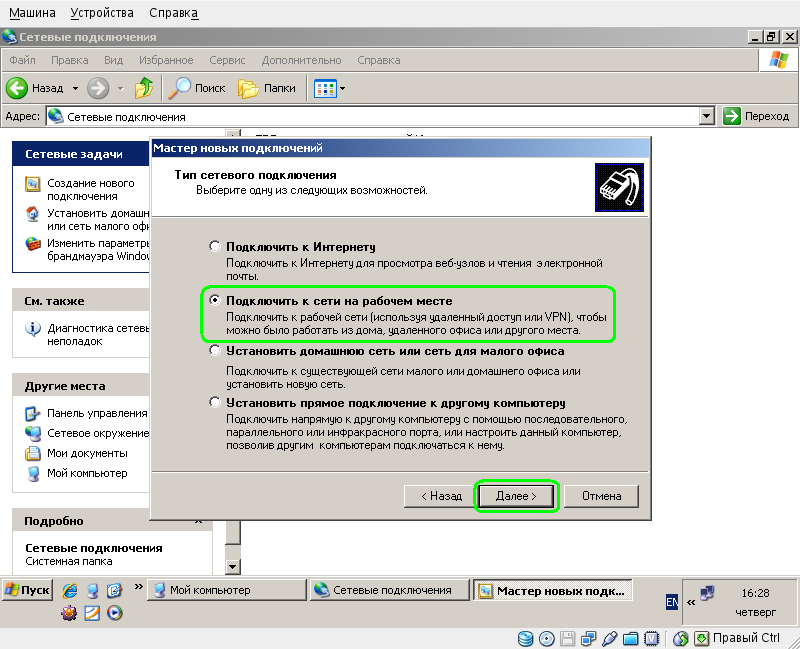Screen dimensions: 800x649
Task: Click 'Создание нового подключения' task link
Action: click(91, 189)
